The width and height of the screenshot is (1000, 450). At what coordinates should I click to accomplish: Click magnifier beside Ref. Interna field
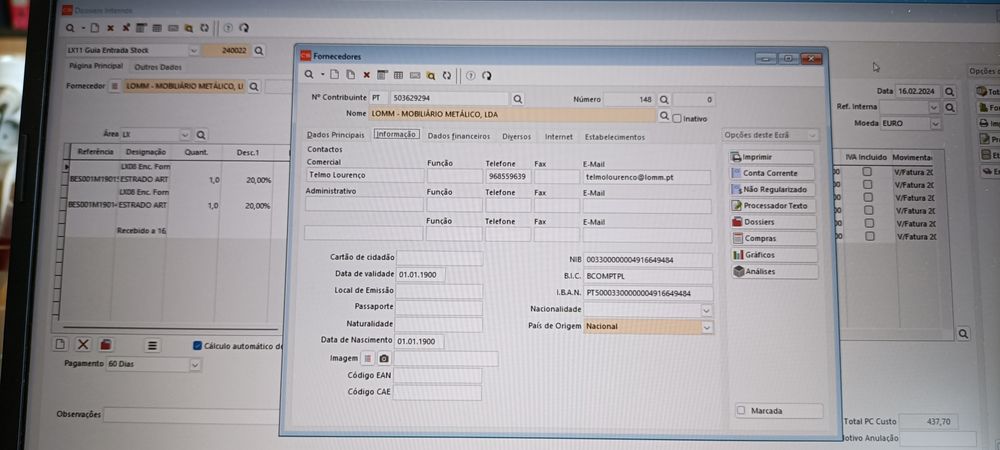[950, 108]
